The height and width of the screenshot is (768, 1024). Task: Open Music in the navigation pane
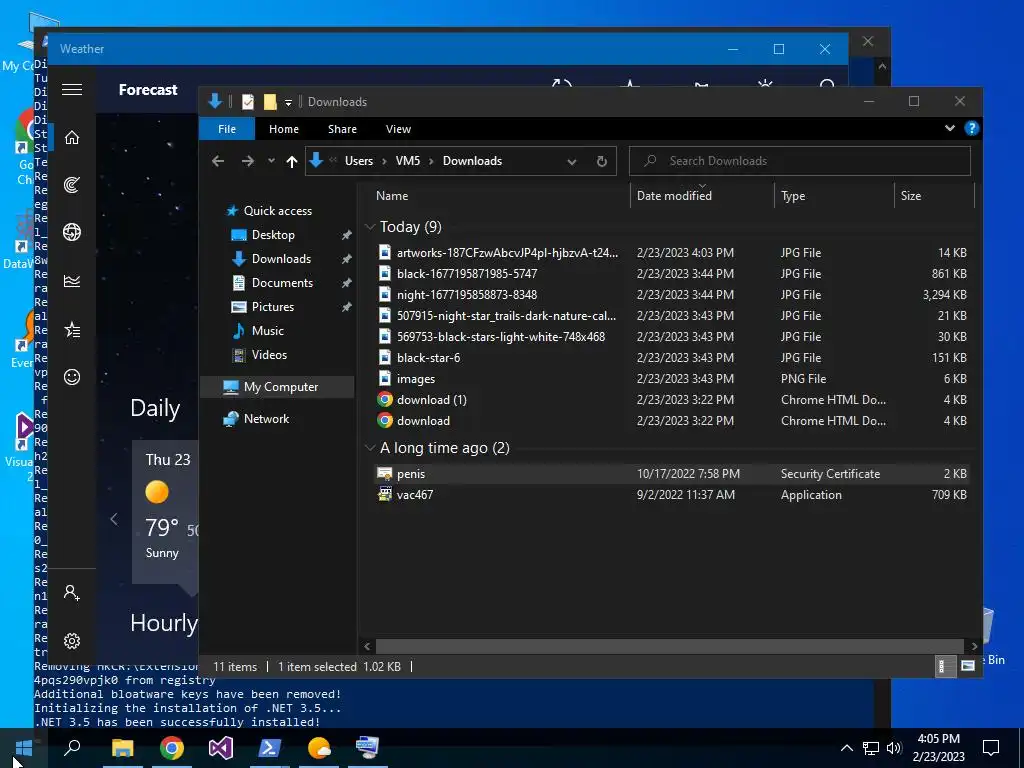tap(267, 330)
